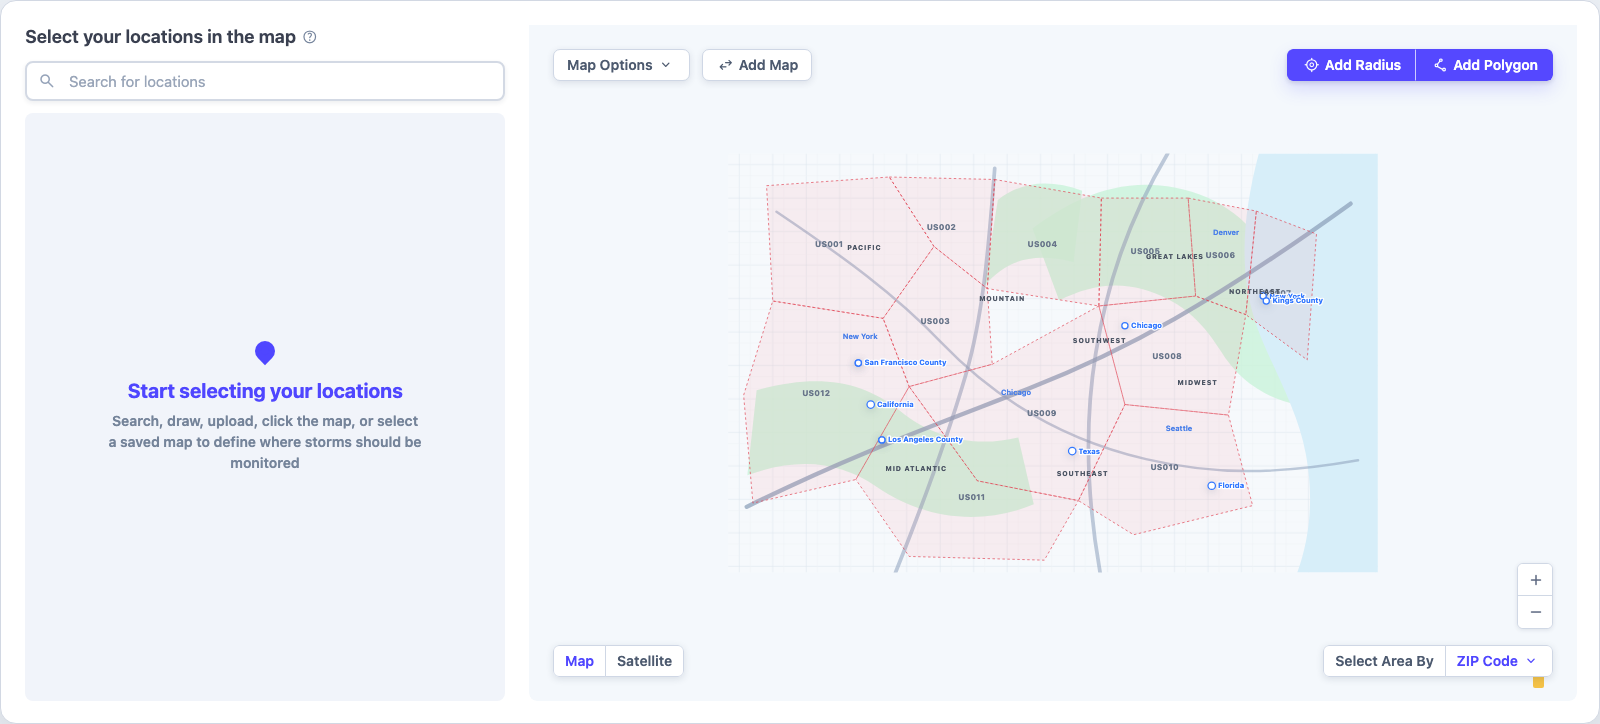Click the SOUTHEAST region label
This screenshot has width=1600, height=724.
1082,473
